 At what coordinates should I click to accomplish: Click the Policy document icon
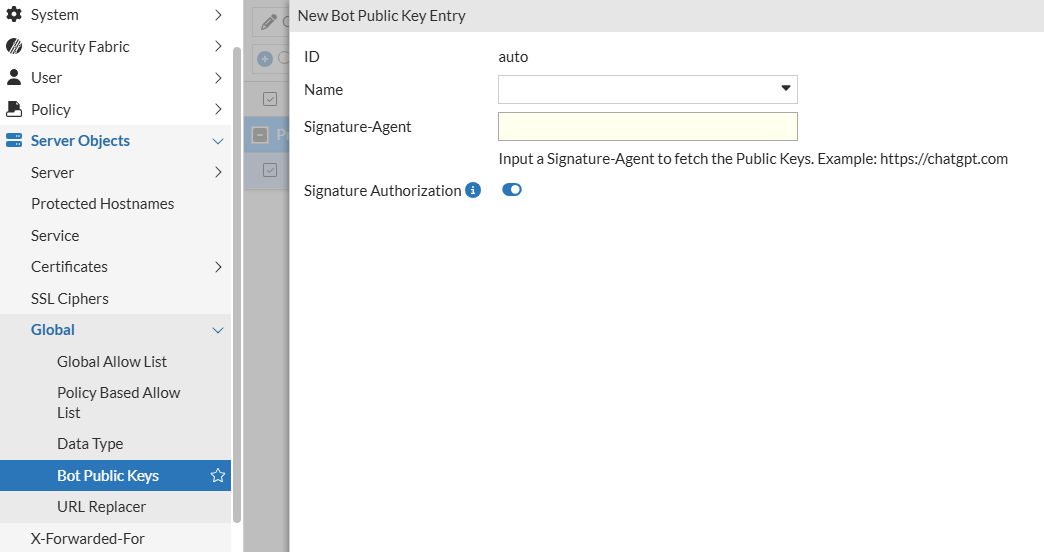[14, 109]
